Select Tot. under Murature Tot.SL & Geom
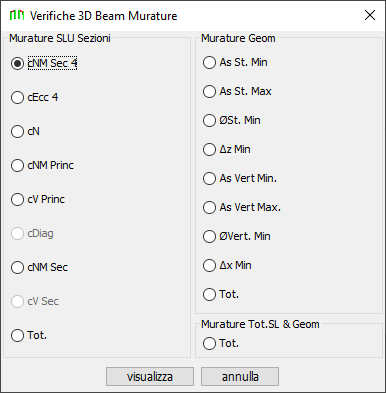Screen dimensions: 386x393 pyautogui.click(x=221, y=343)
